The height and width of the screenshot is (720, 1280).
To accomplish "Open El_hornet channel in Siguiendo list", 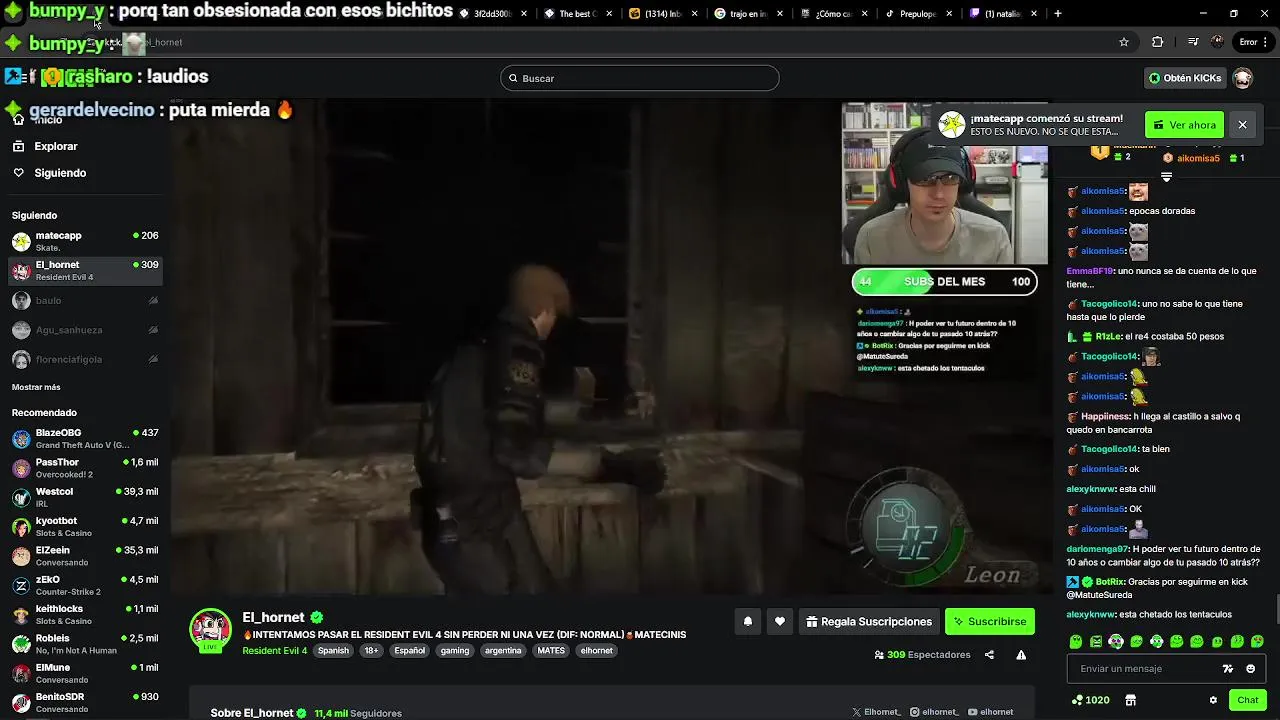I will coord(85,270).
